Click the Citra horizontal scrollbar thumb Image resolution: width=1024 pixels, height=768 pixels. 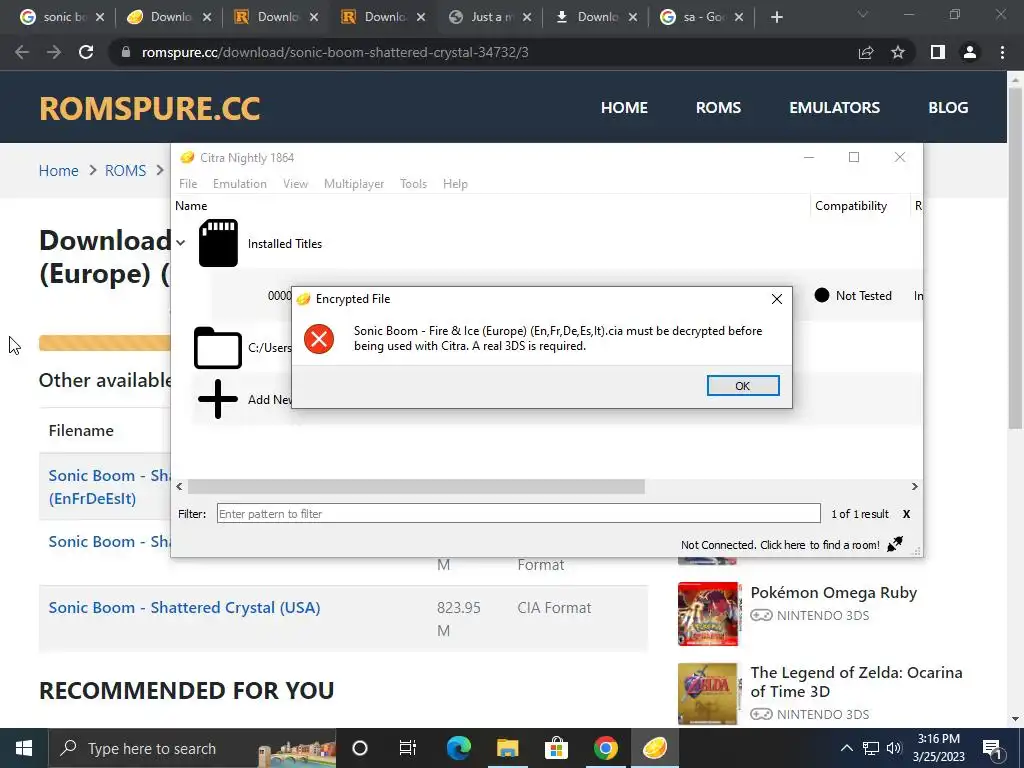click(416, 487)
